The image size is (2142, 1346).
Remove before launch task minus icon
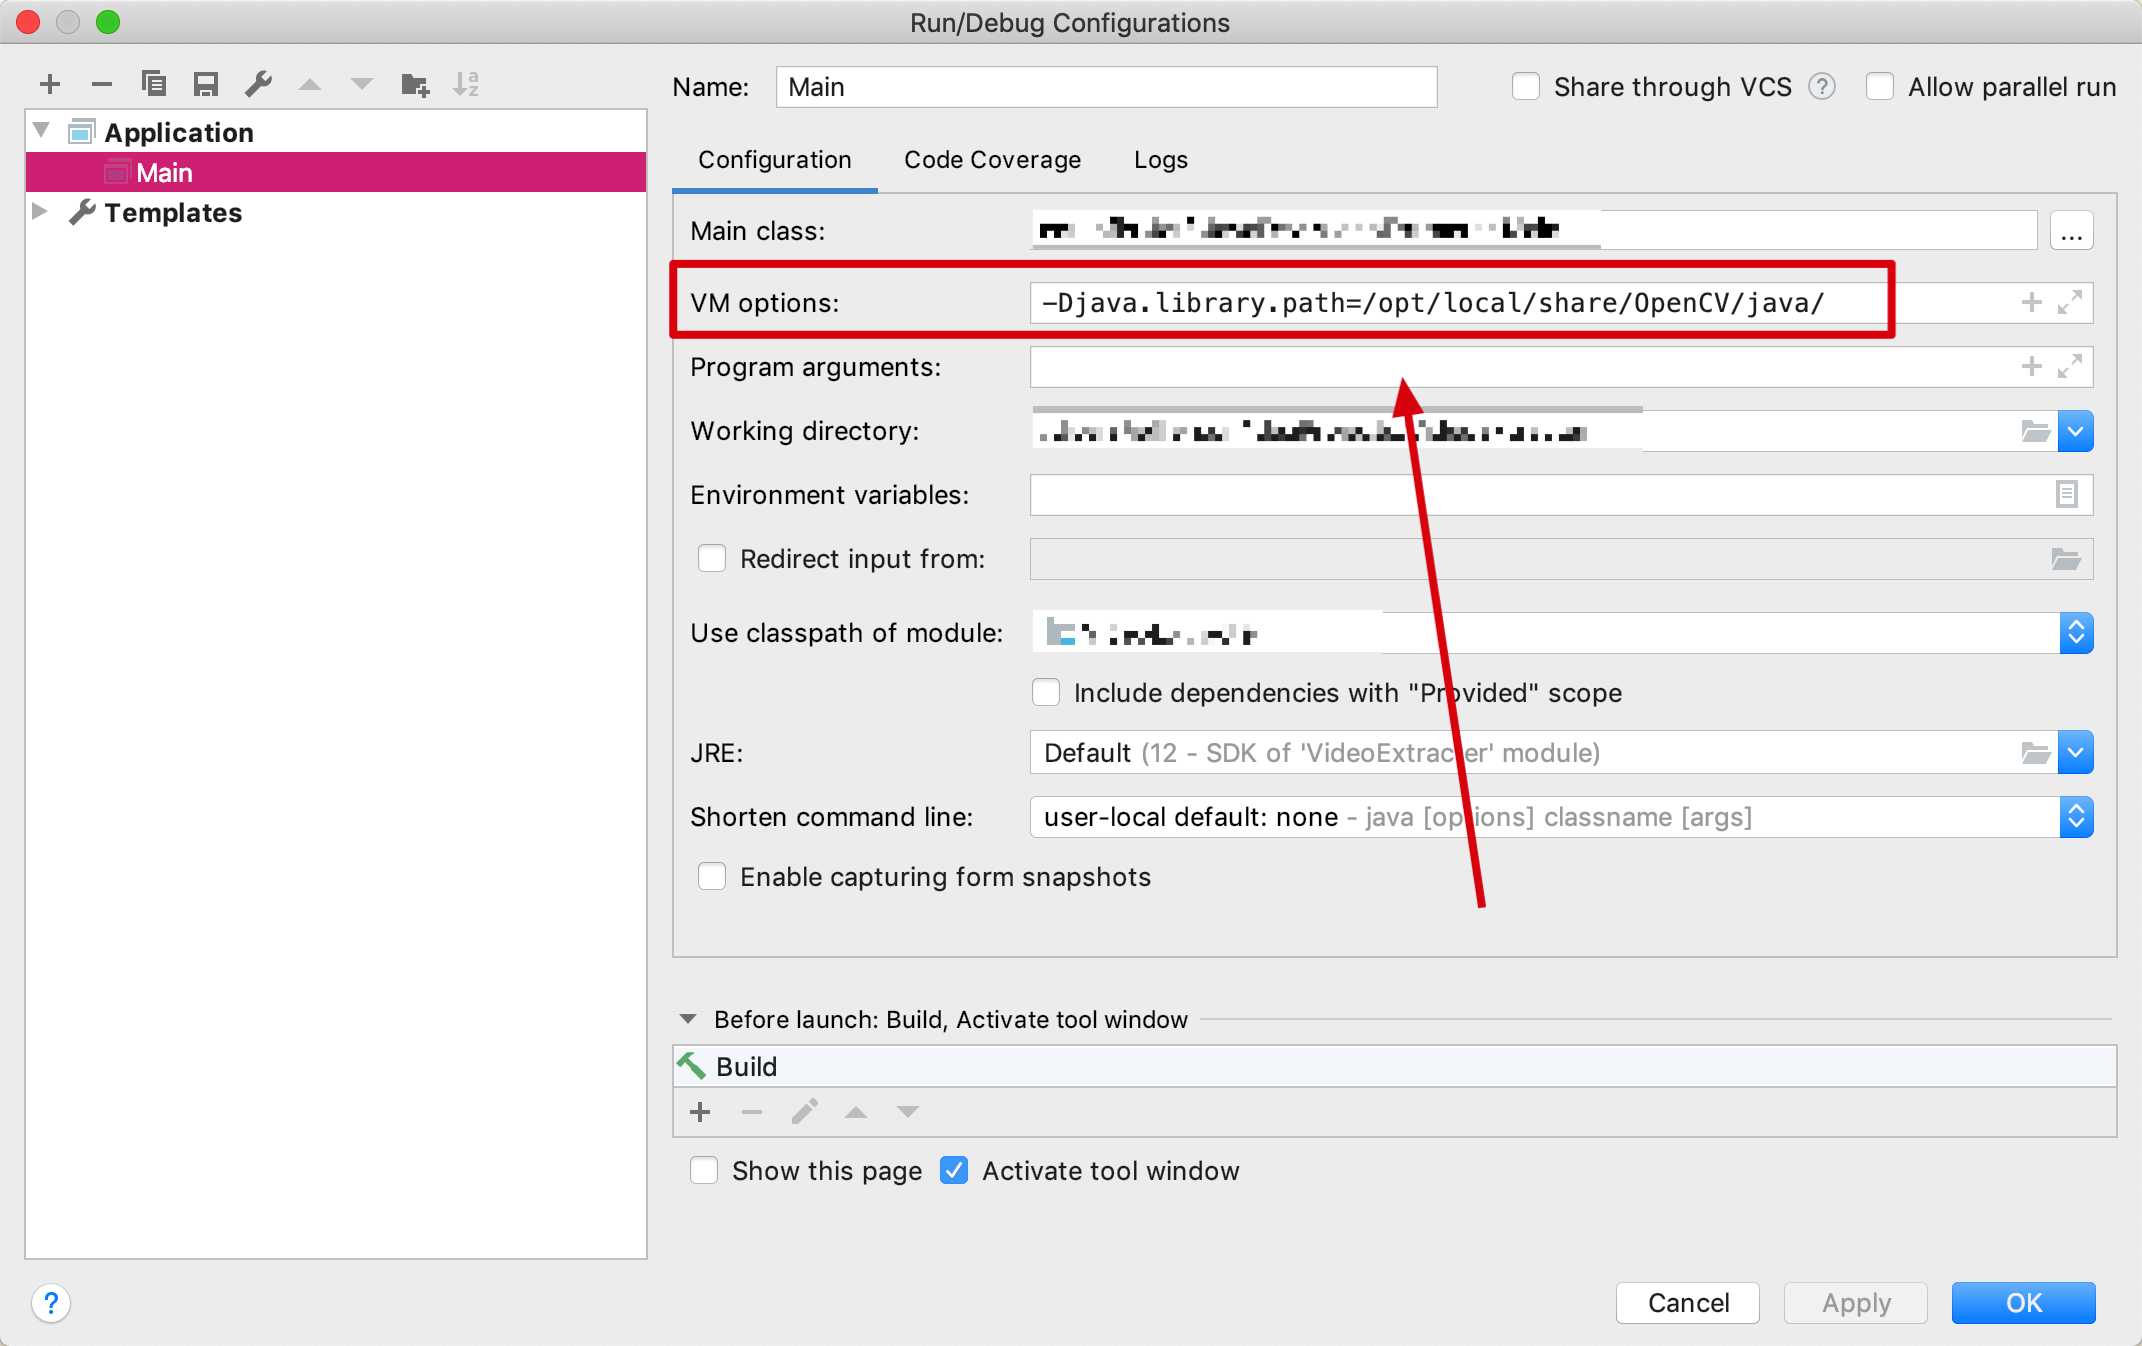click(752, 1112)
